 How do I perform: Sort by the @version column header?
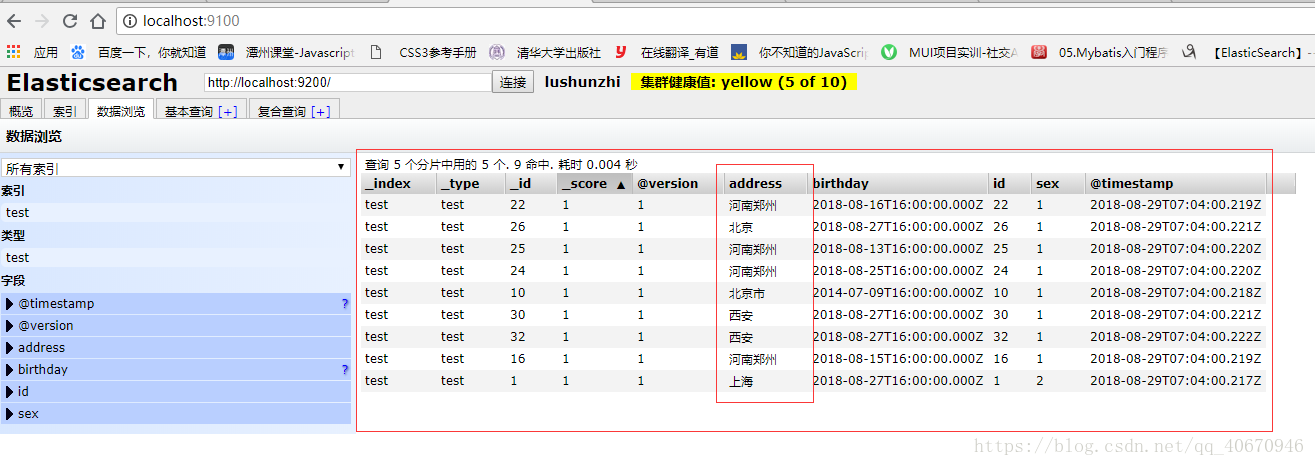click(677, 183)
